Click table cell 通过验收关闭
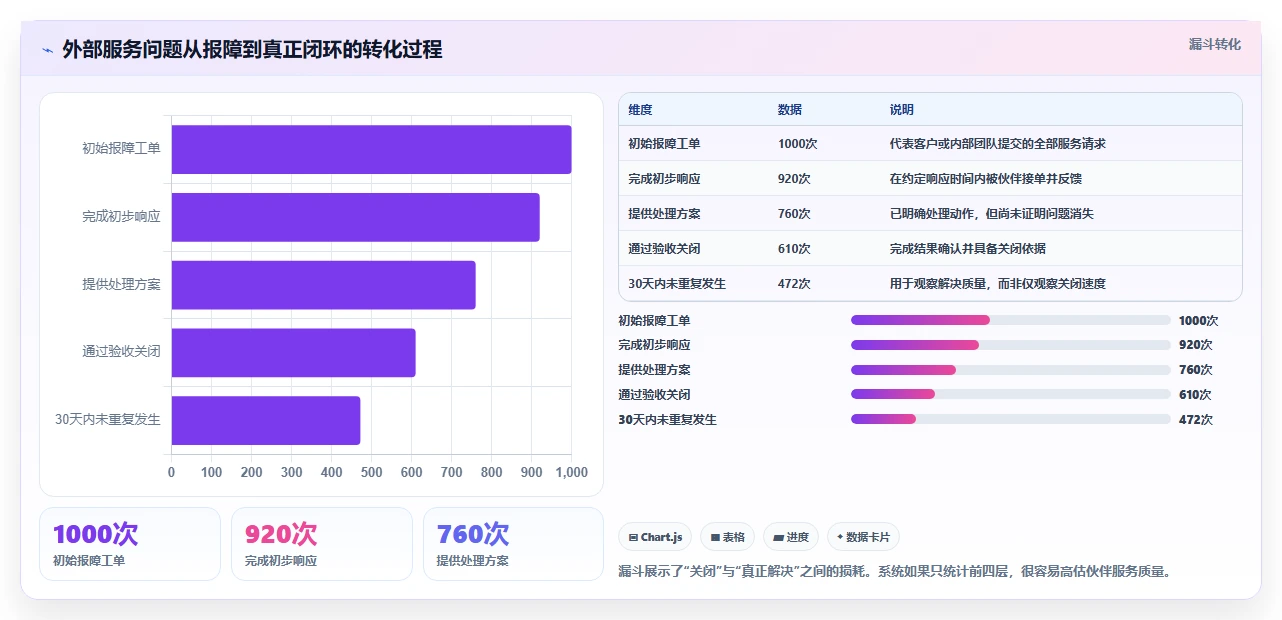The width and height of the screenshot is (1282, 620). [x=664, y=249]
